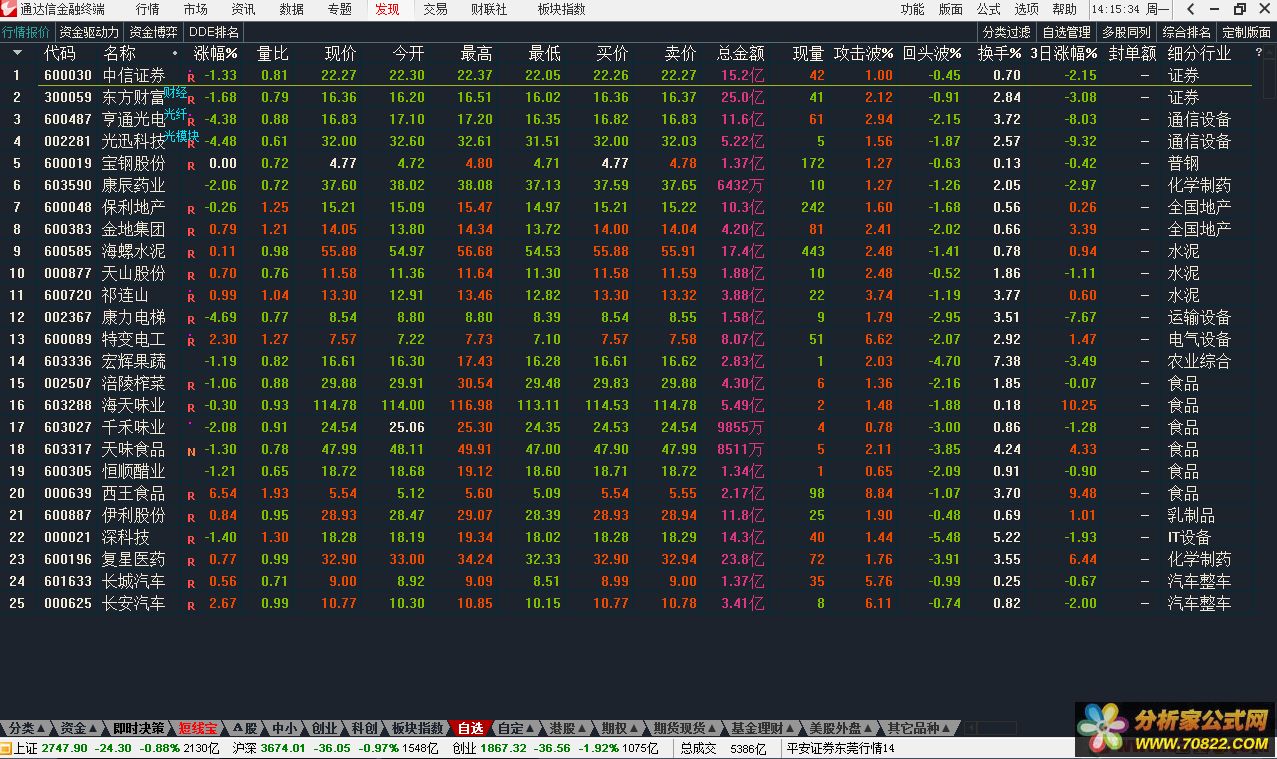Expand the 港股 bottom tab menu
The height and width of the screenshot is (759, 1277).
[567, 728]
